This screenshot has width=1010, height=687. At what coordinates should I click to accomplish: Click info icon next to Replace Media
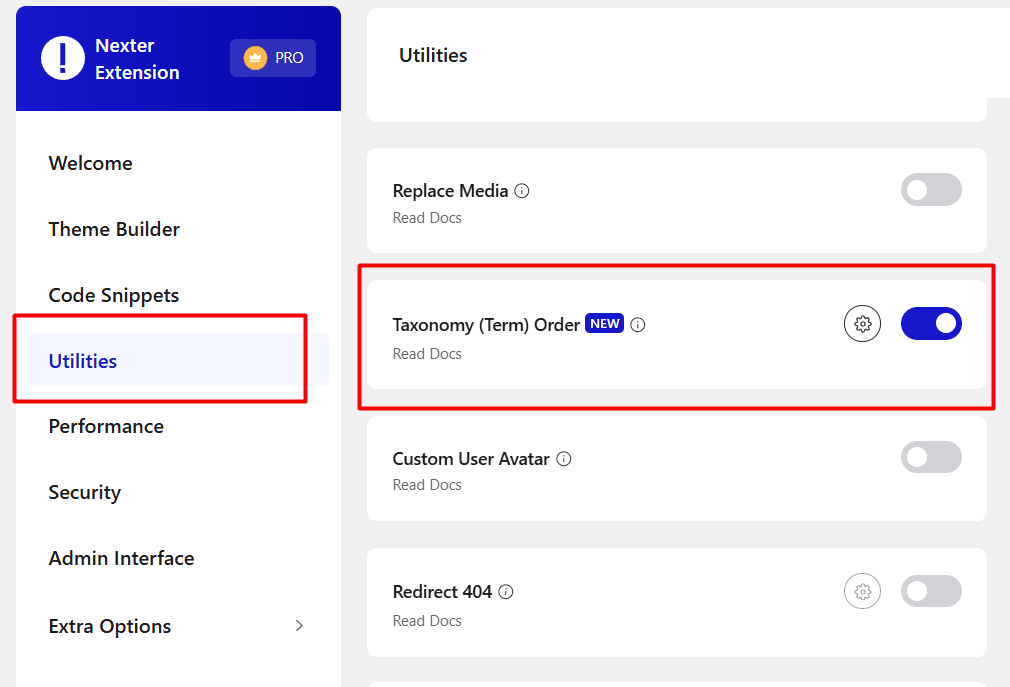tap(522, 191)
